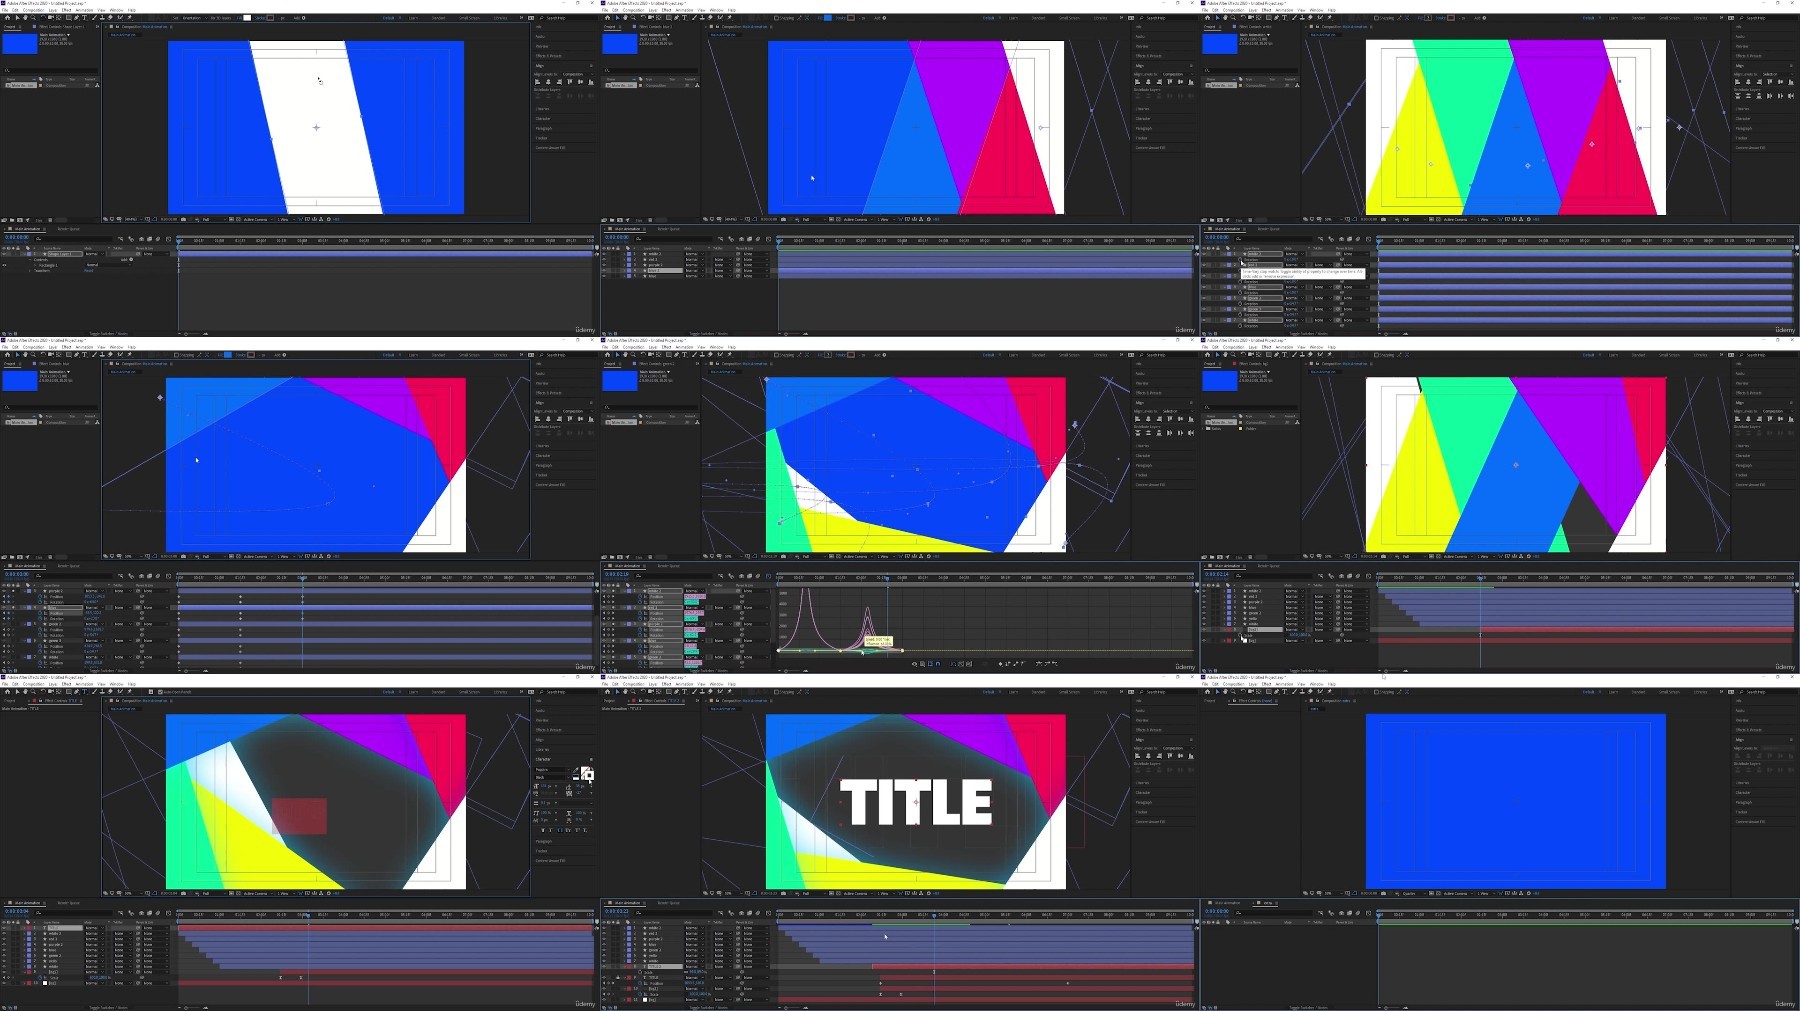Click Motion Blur enable icon in TITLE screenshot timeline
Screen dimensions: 1800x1011
click(758, 913)
